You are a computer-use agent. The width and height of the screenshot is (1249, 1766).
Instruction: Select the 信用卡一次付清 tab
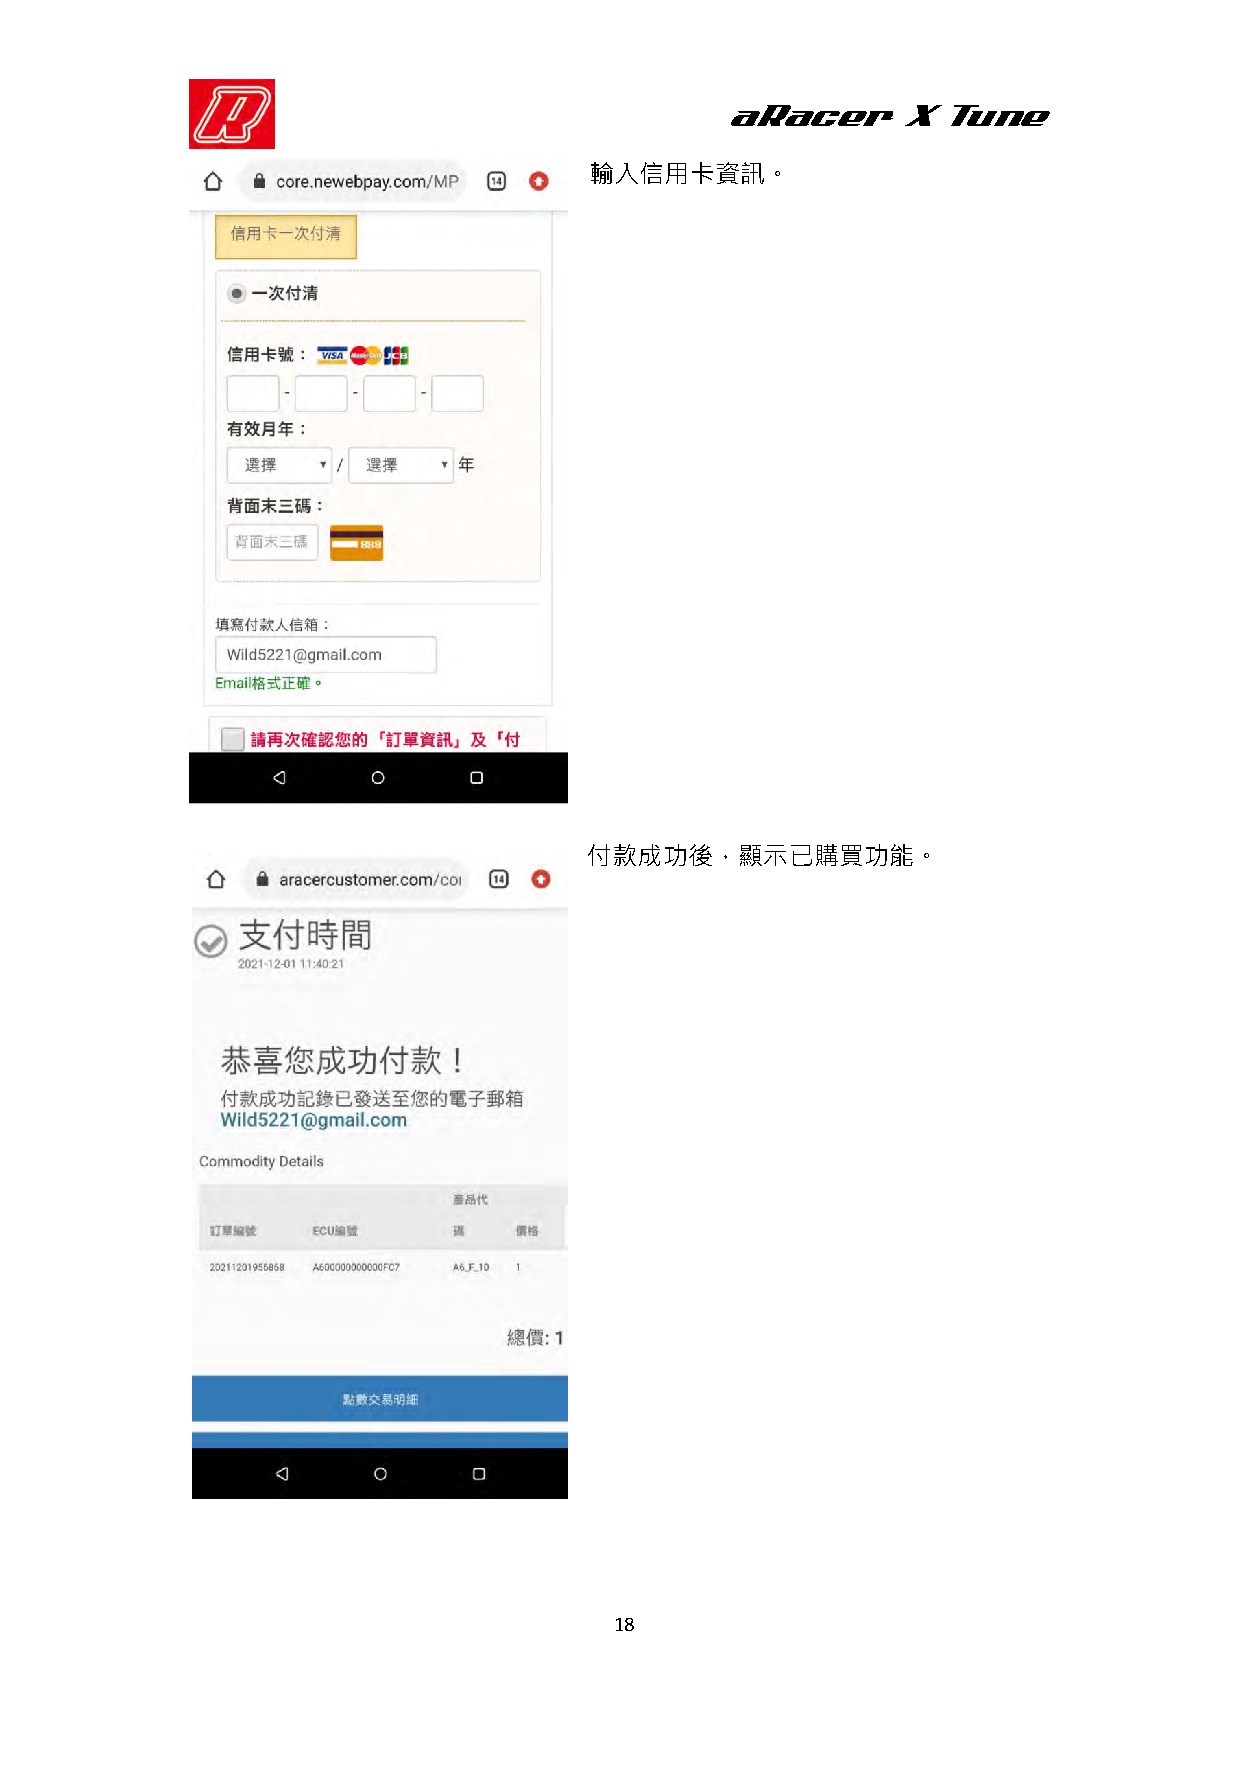tap(286, 236)
